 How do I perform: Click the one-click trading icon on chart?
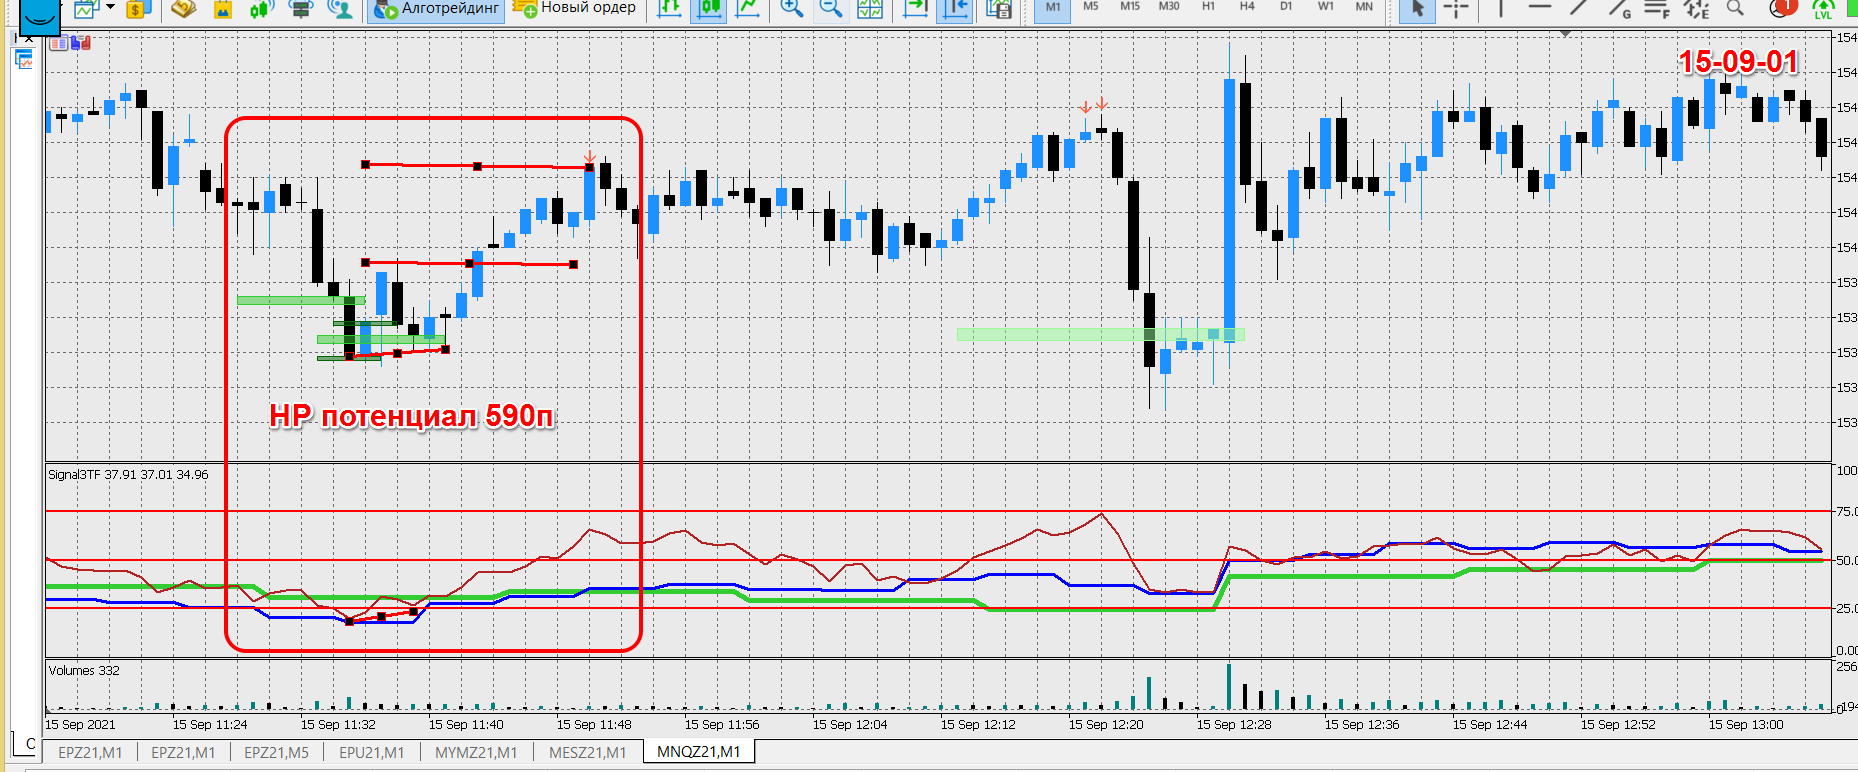click(x=58, y=43)
